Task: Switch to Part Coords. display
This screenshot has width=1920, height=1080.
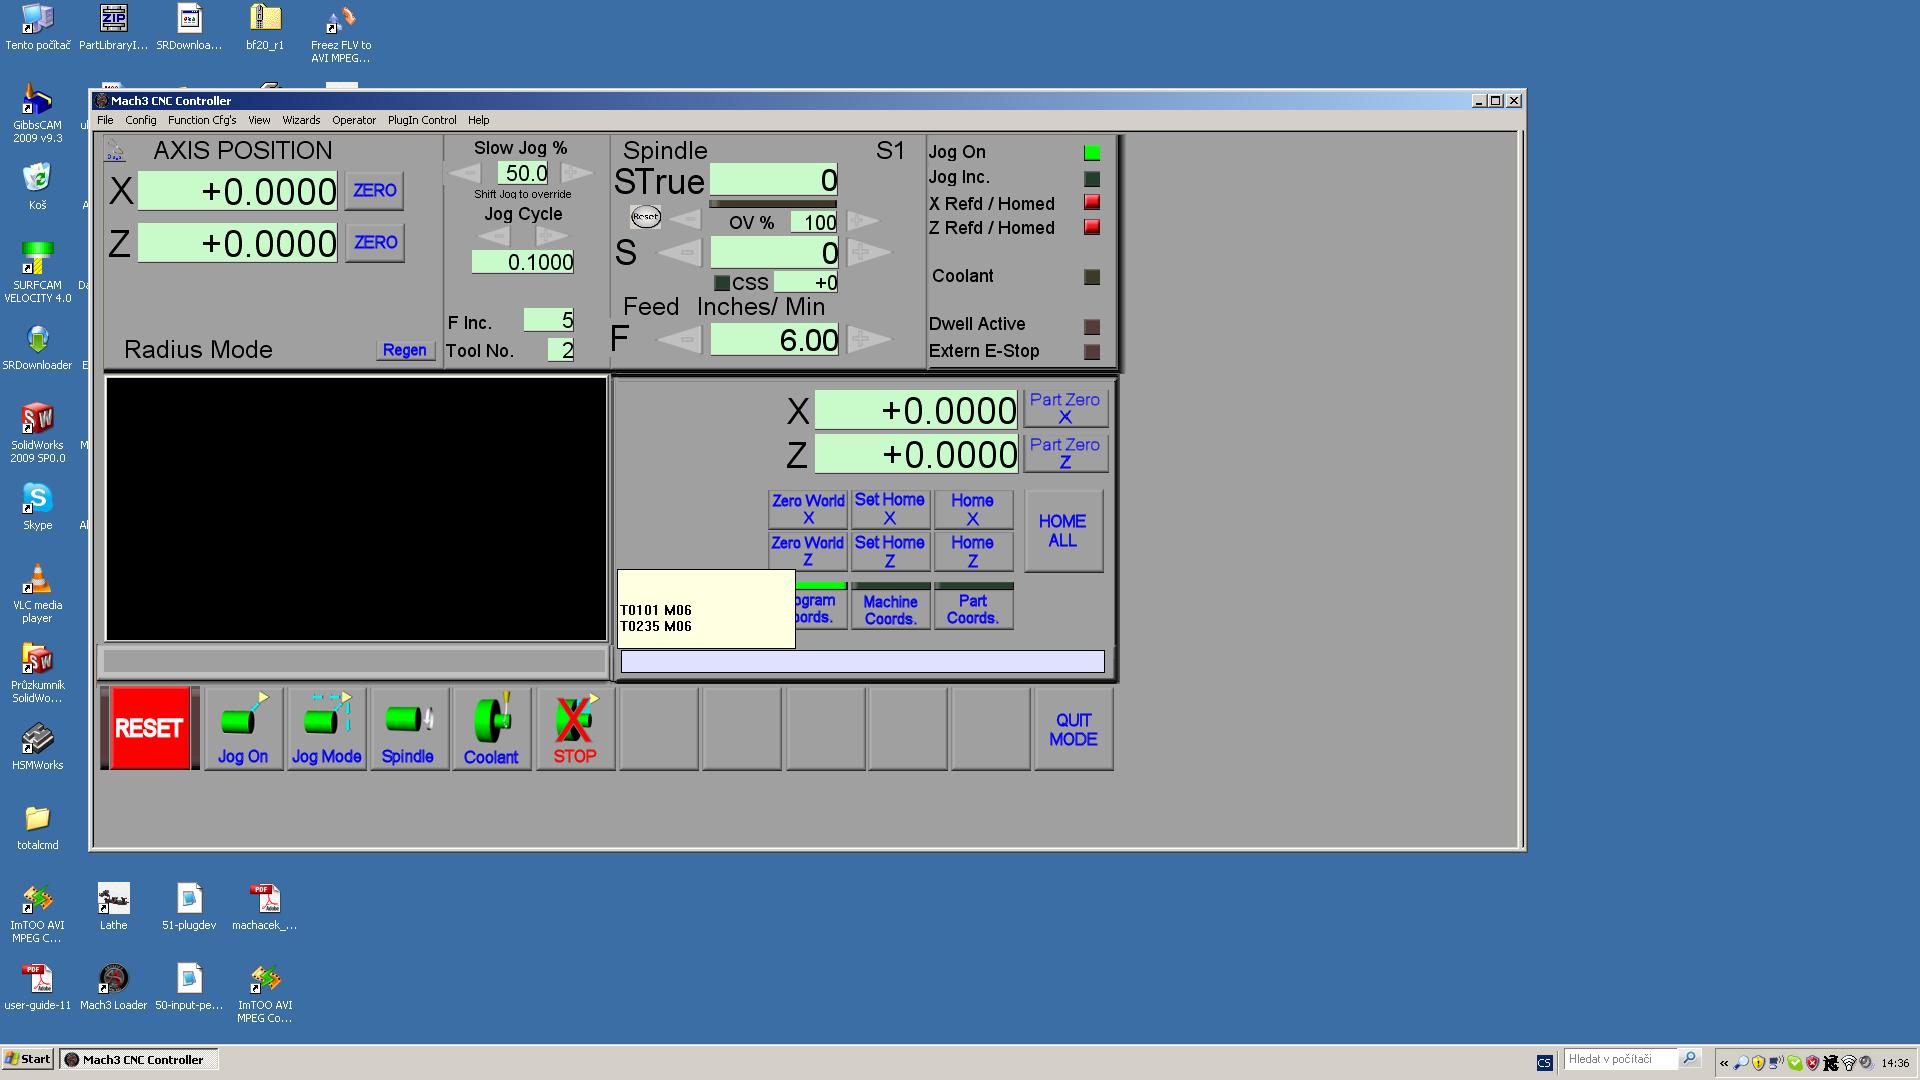Action: [x=973, y=609]
